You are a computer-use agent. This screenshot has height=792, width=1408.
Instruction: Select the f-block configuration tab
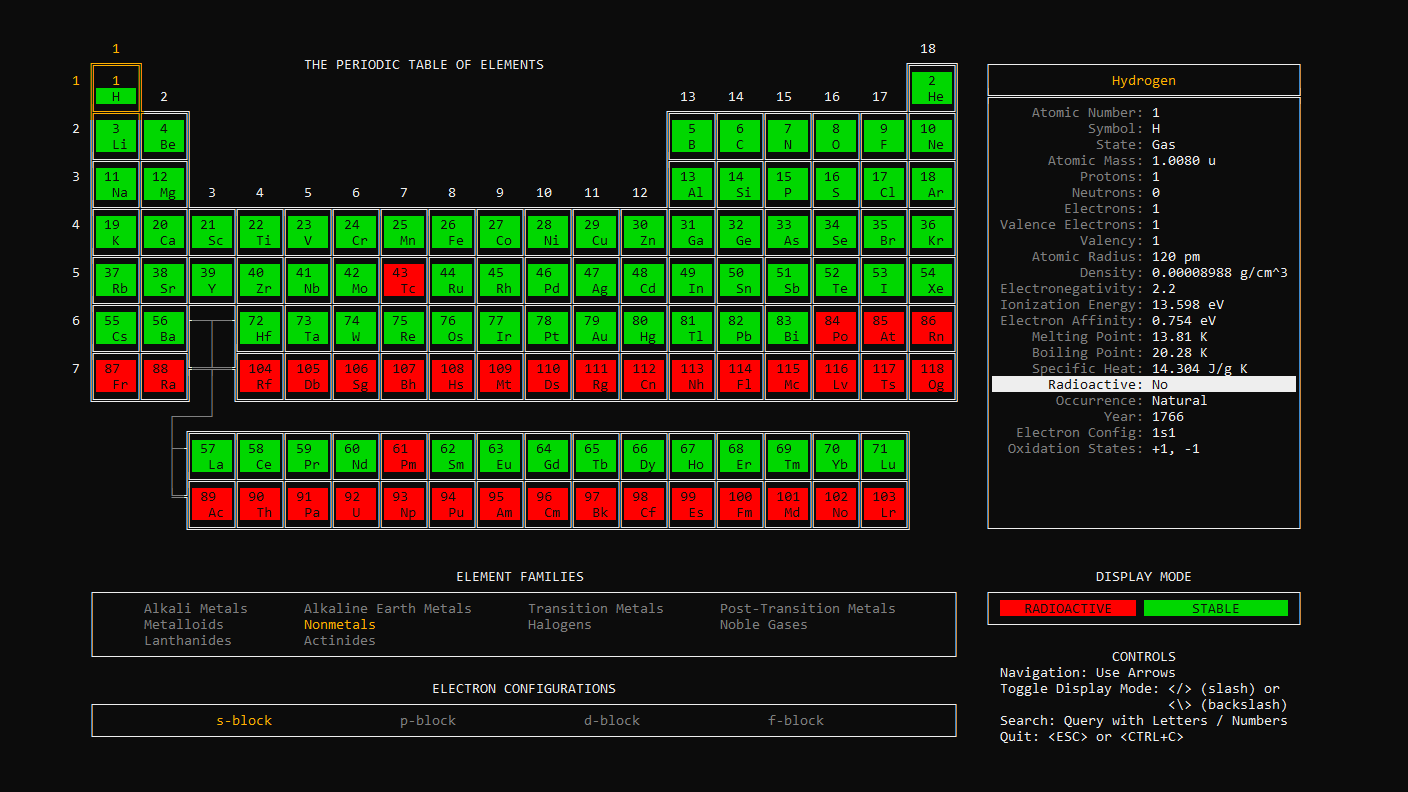(x=796, y=720)
